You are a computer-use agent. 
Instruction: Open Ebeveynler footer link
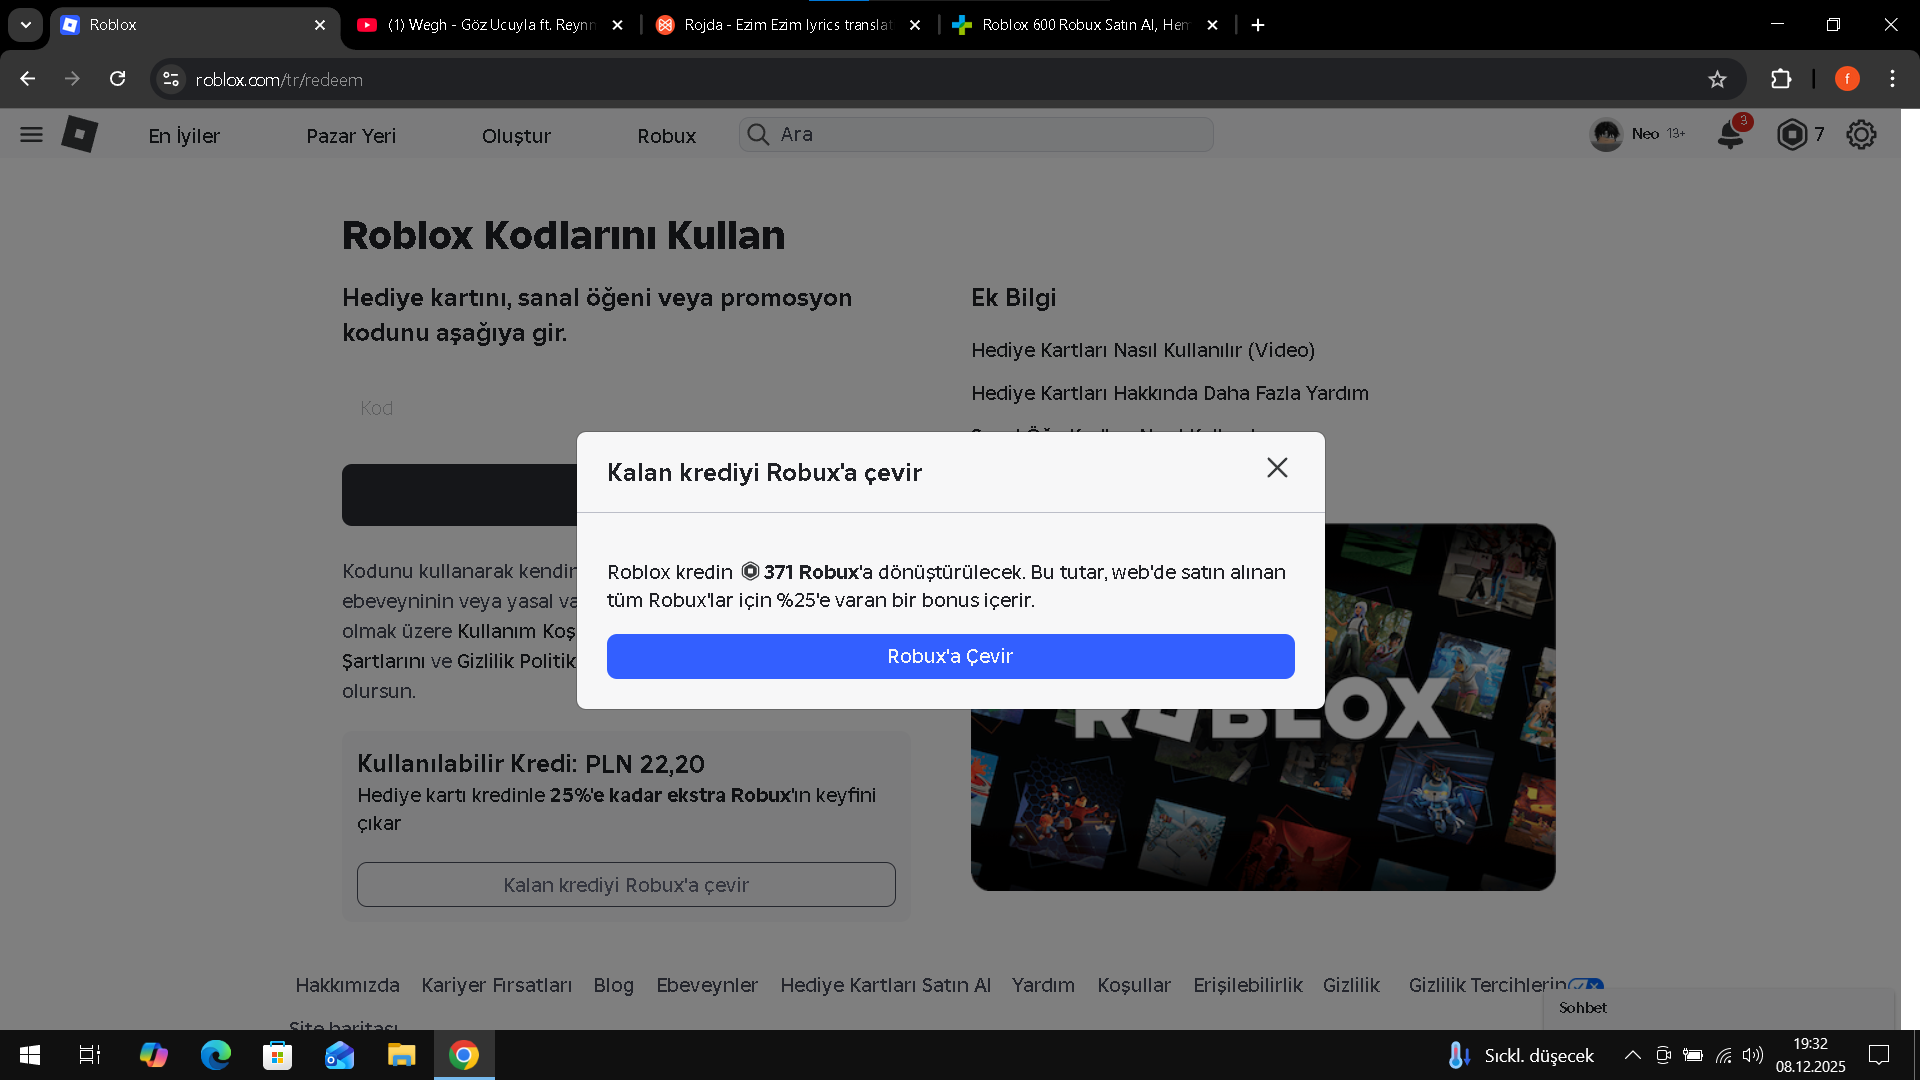click(707, 985)
